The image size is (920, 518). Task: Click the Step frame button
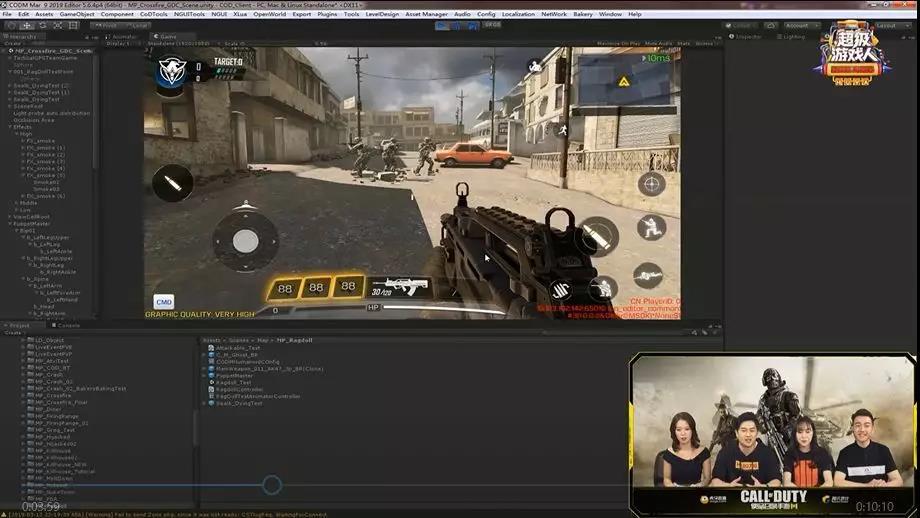[472, 25]
